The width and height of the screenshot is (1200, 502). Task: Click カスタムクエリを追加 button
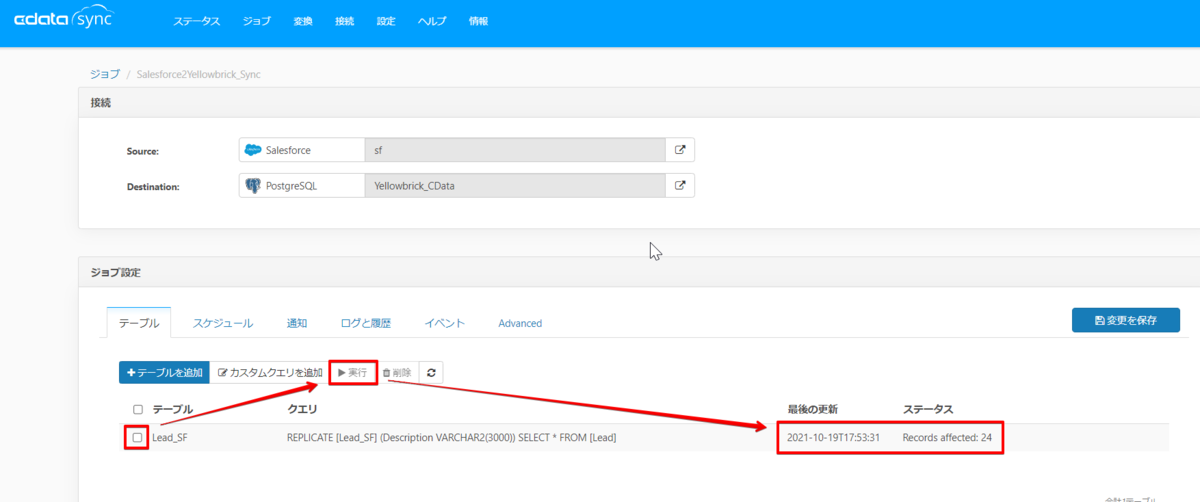click(x=270, y=372)
